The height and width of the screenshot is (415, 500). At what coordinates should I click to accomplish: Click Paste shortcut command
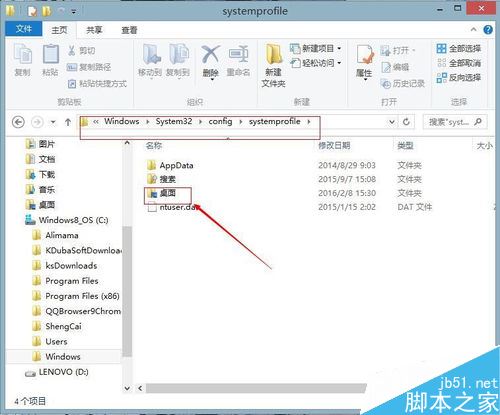(x=97, y=83)
